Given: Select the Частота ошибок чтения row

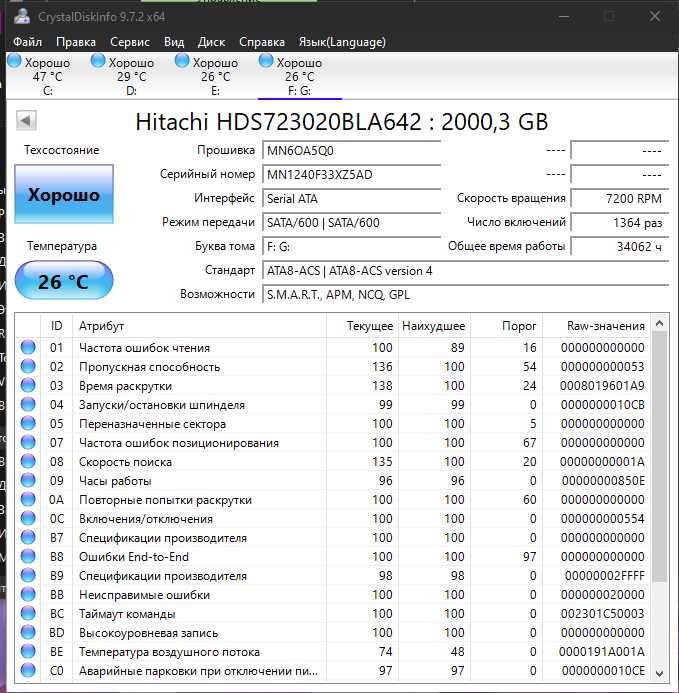Looking at the screenshot, I should [333, 347].
